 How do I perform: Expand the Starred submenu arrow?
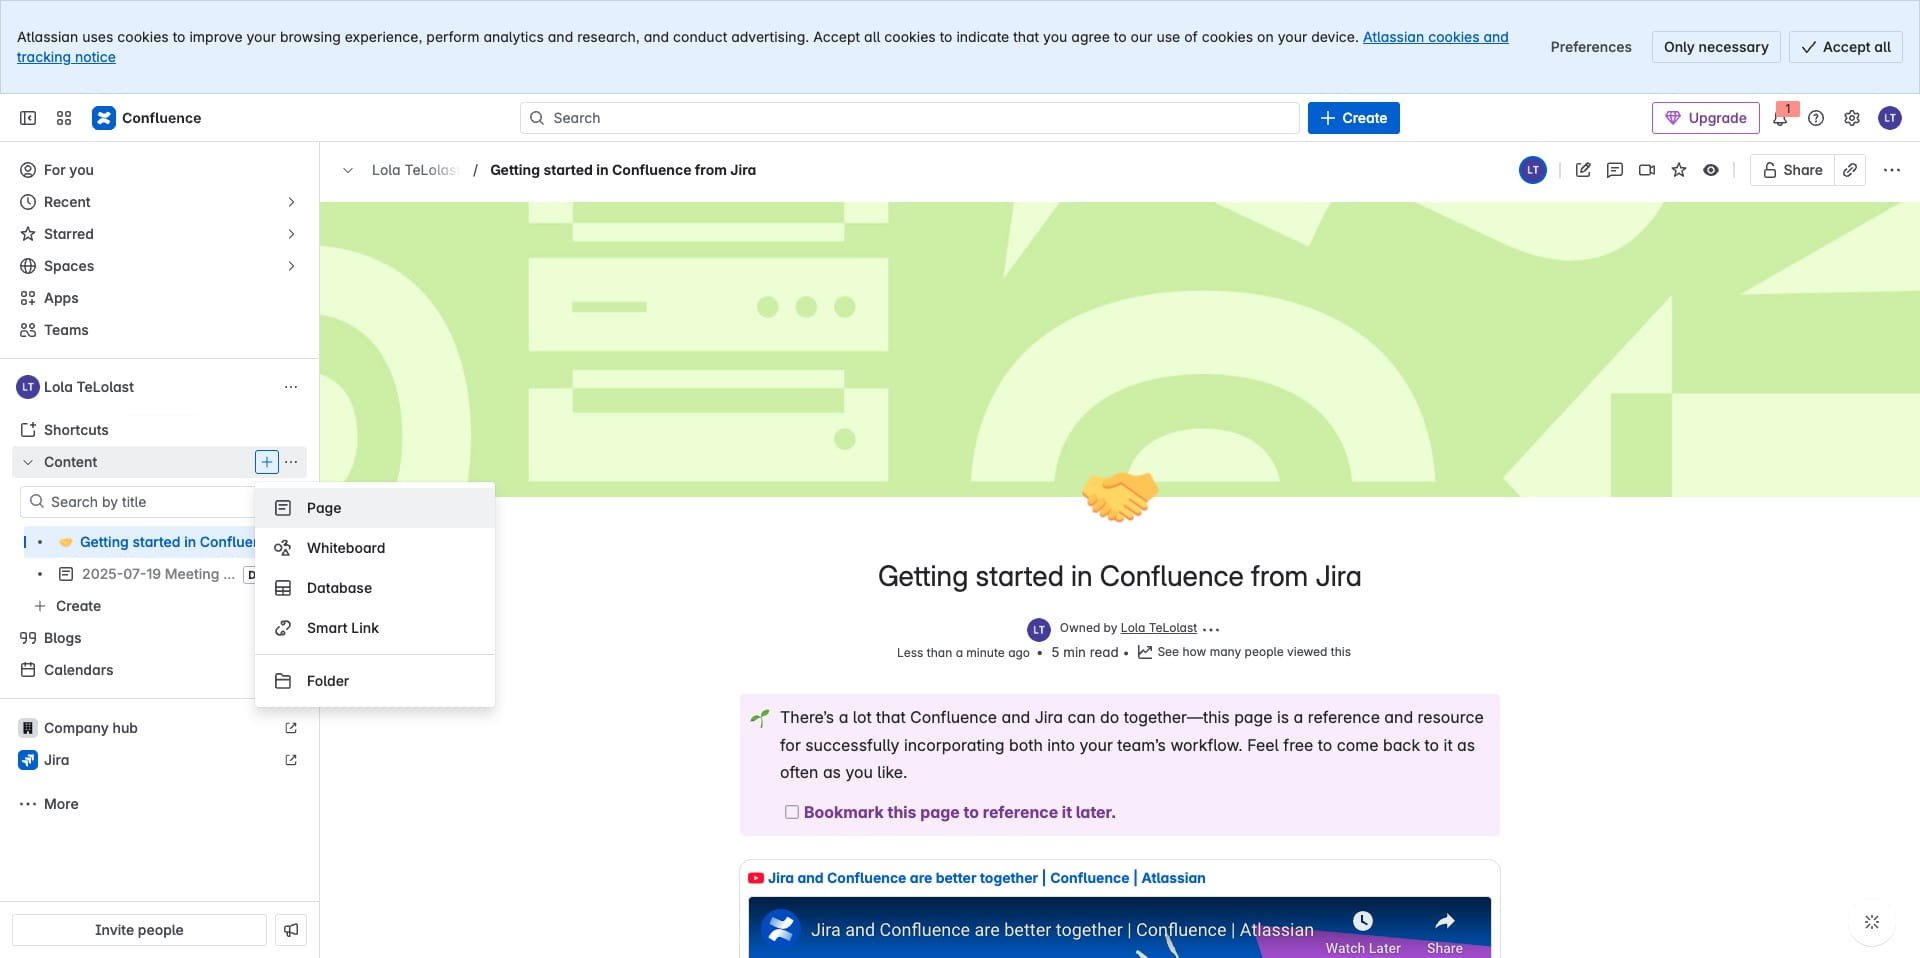point(291,234)
